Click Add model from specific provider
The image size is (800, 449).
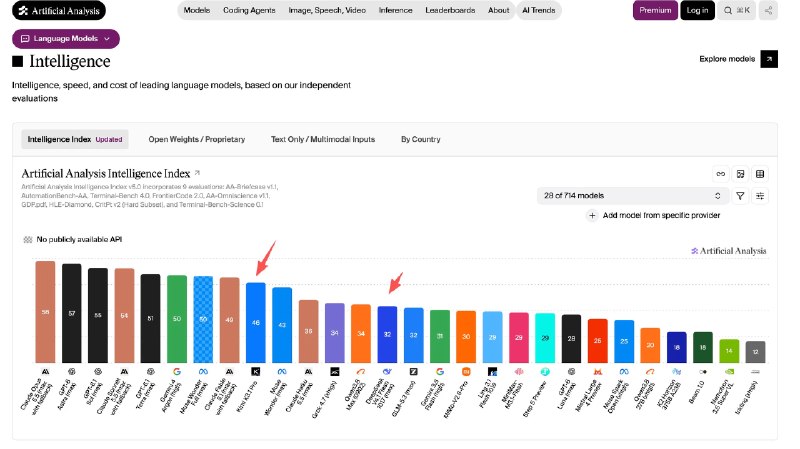coord(661,215)
